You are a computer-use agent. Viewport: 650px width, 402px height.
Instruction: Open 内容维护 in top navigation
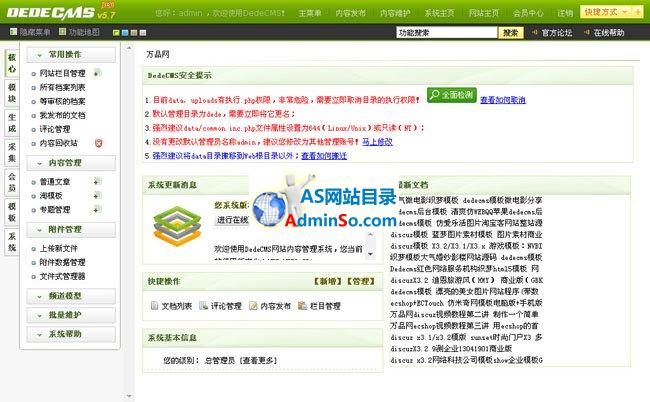395,13
